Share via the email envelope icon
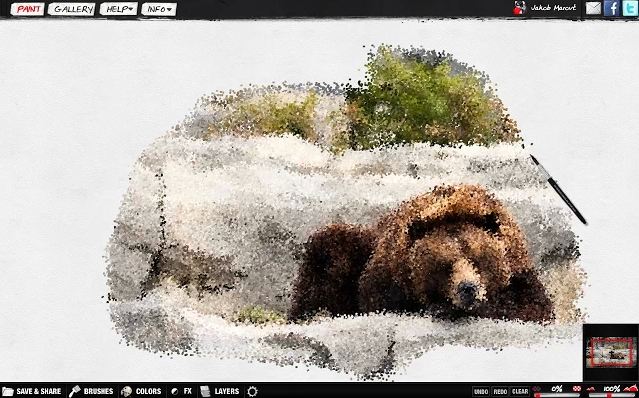 pos(593,8)
